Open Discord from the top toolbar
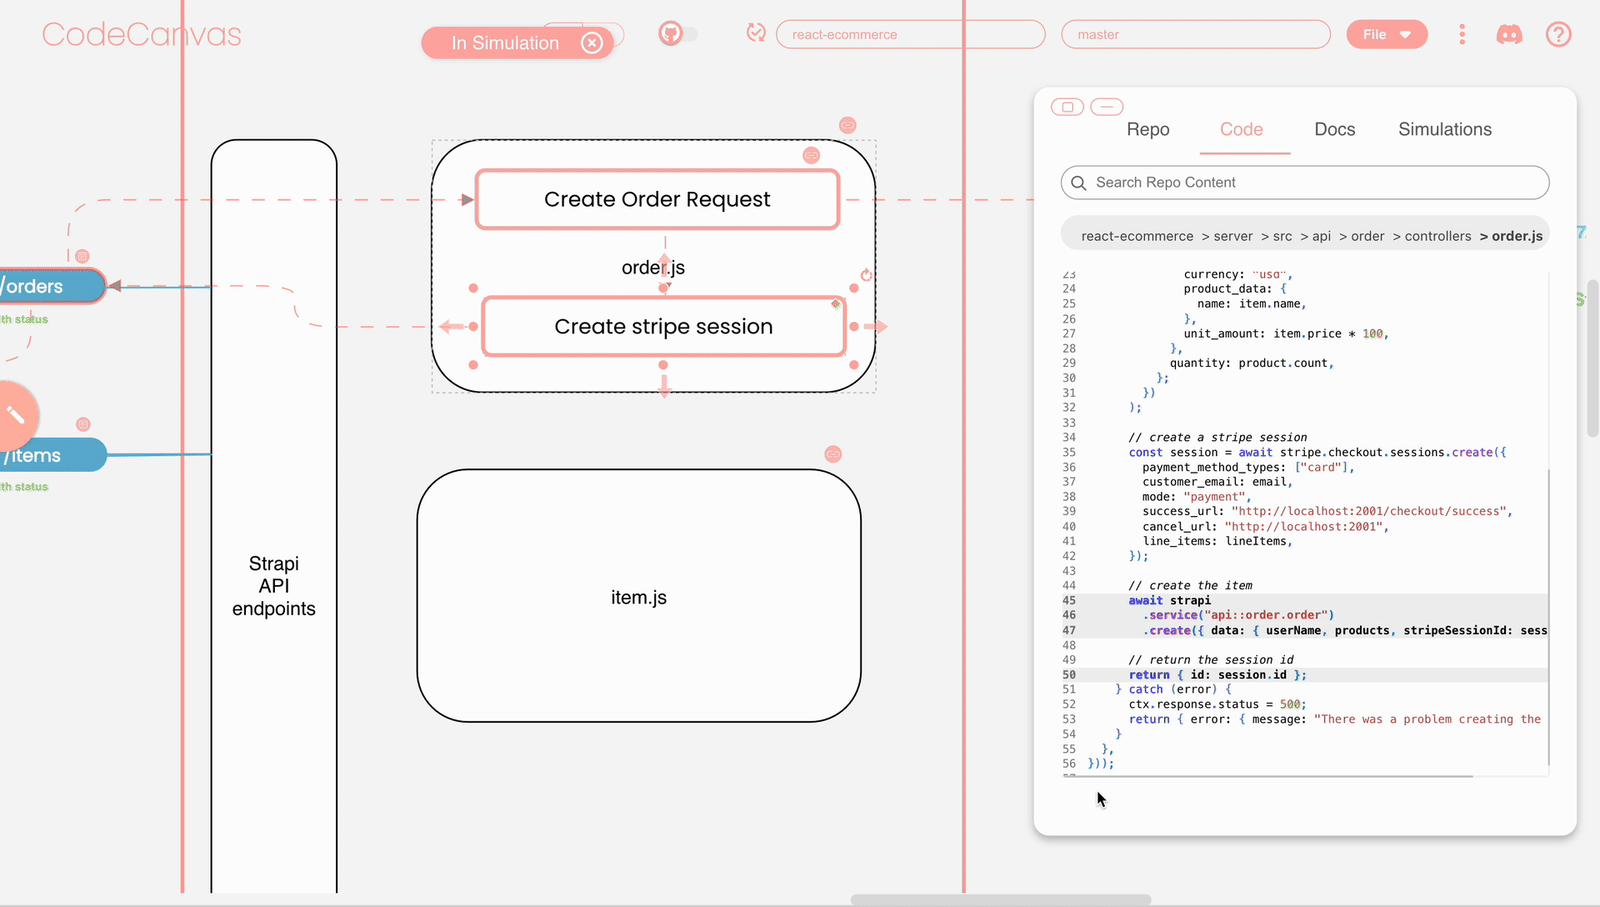 point(1510,34)
